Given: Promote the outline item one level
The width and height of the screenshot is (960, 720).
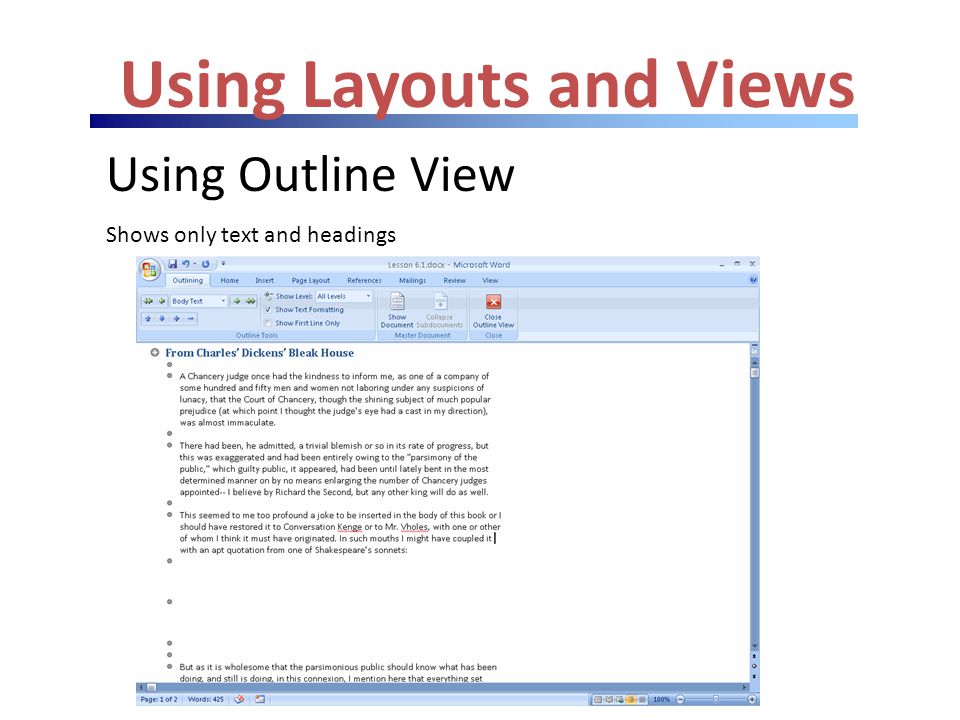Looking at the screenshot, I should (x=162, y=301).
